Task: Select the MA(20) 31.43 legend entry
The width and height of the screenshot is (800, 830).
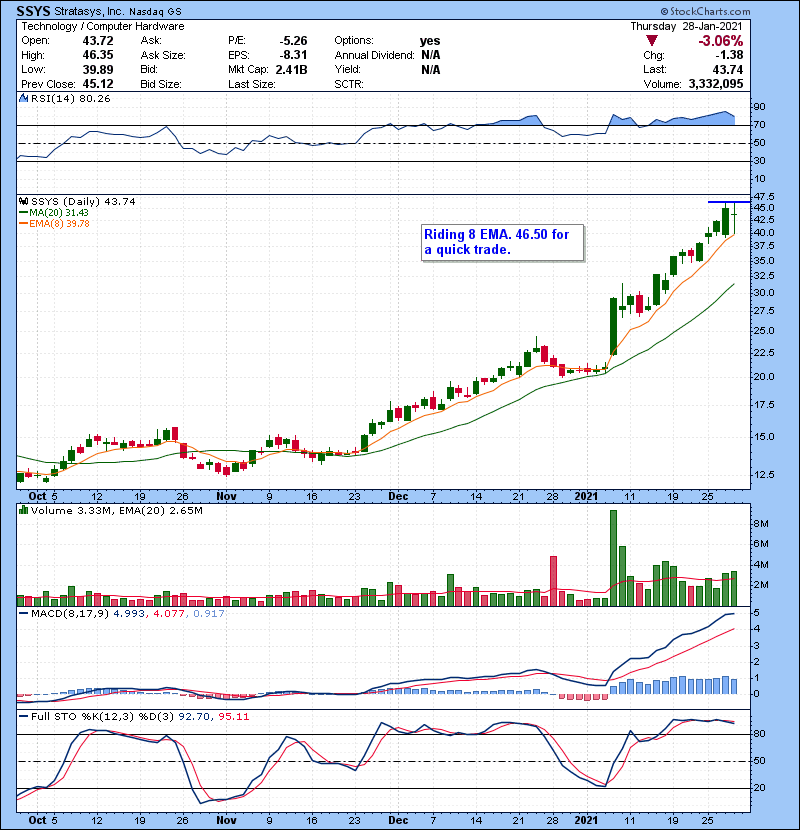Action: click(53, 212)
